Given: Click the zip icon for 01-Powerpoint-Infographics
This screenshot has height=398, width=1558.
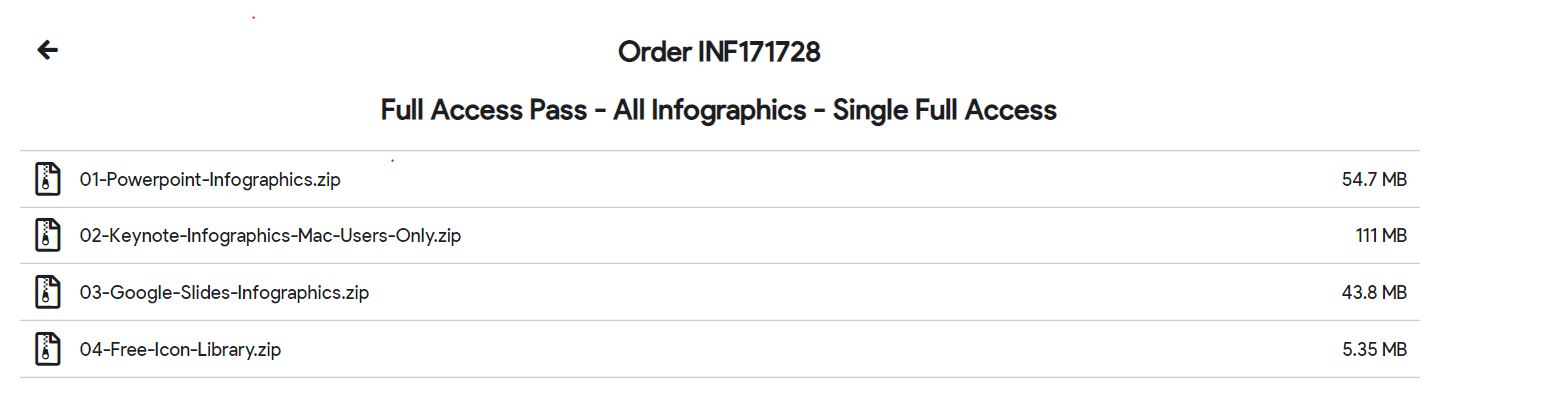Looking at the screenshot, I should pos(47,179).
